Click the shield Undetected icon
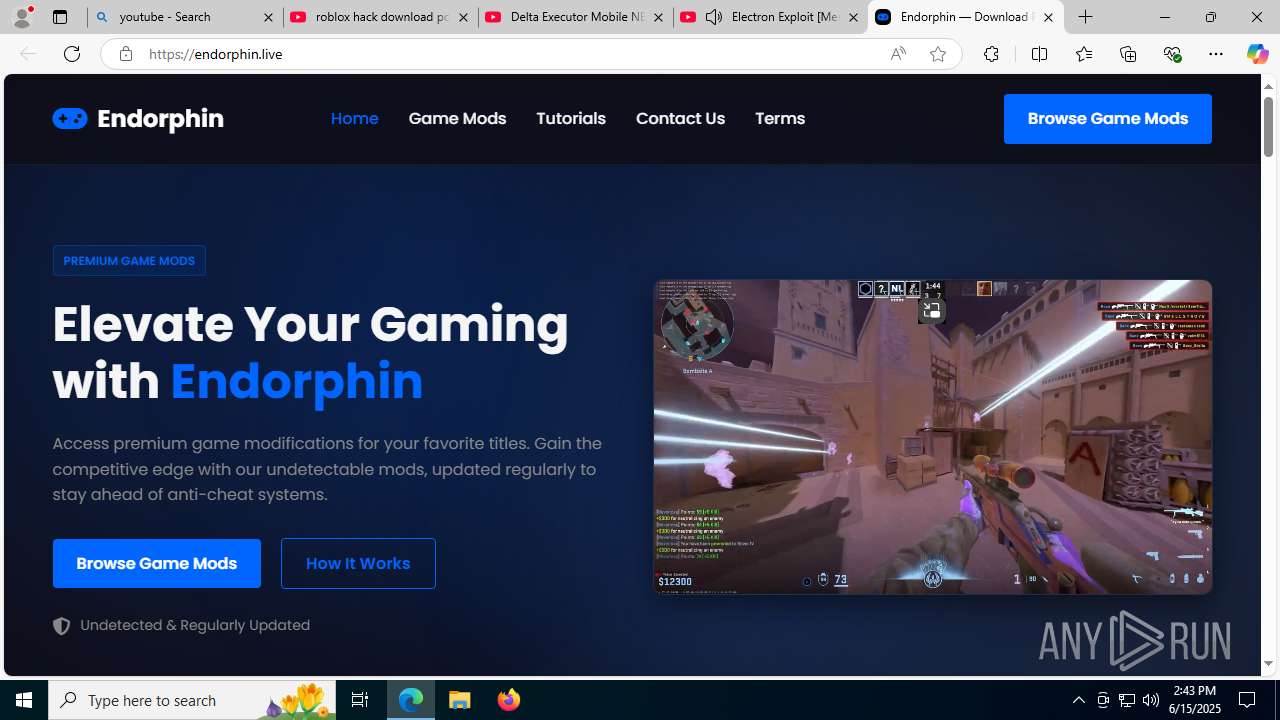The image size is (1280, 720). pos(62,626)
